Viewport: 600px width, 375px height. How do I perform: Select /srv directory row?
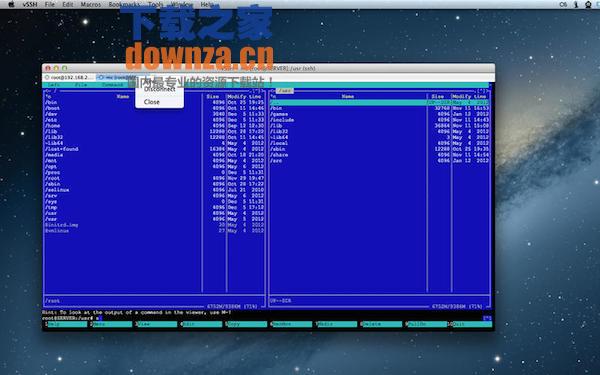[x=154, y=196]
